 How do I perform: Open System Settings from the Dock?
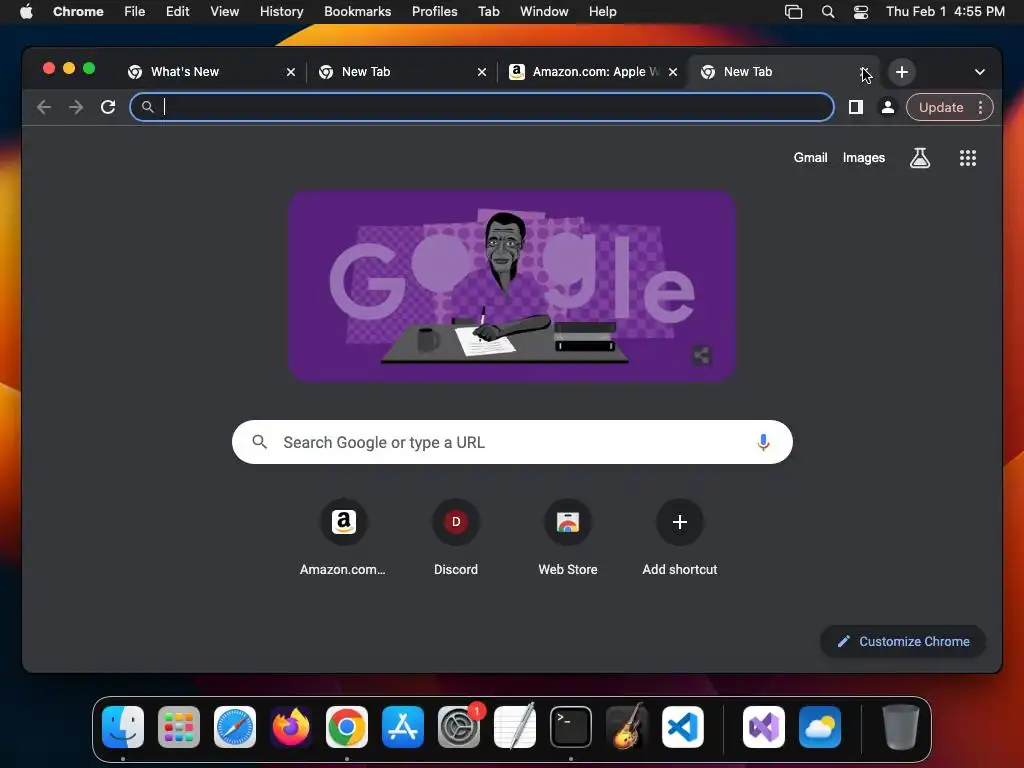point(458,727)
